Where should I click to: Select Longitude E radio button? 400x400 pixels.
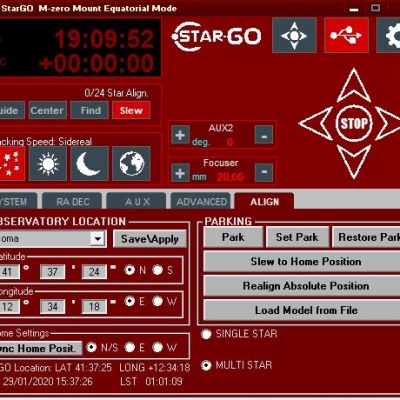pyautogui.click(x=129, y=301)
